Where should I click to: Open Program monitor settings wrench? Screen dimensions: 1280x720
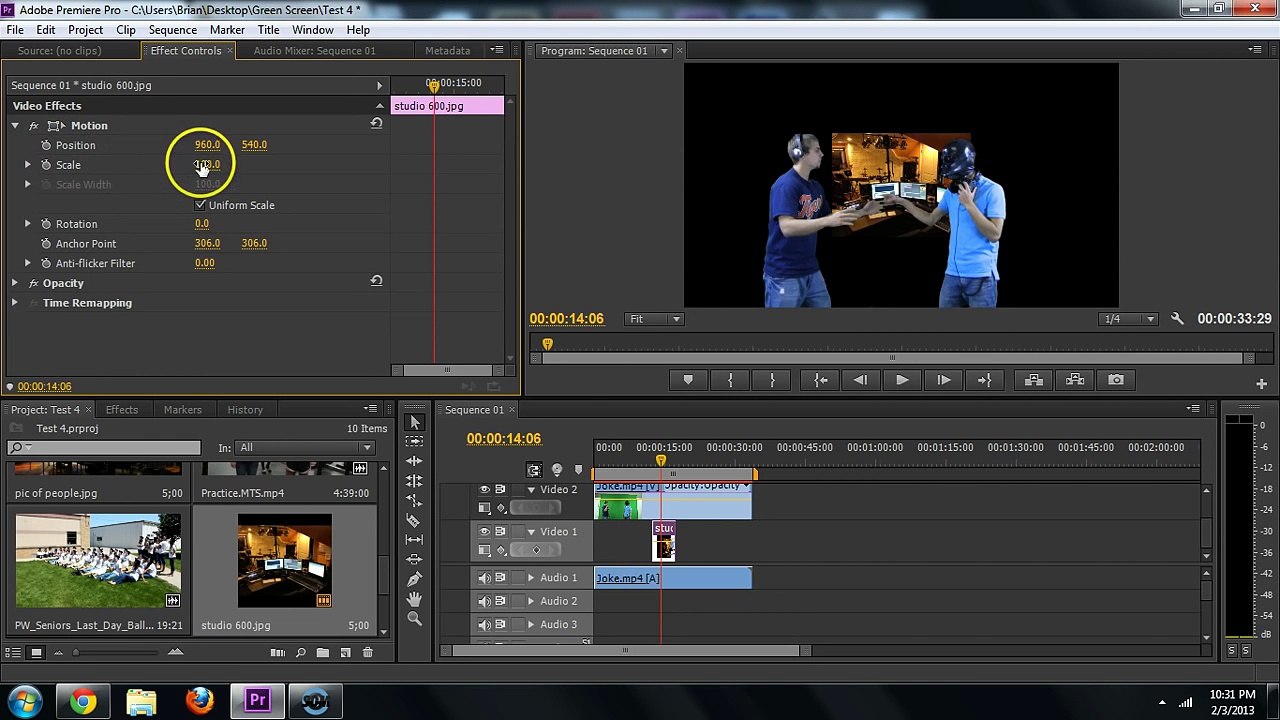[1177, 319]
